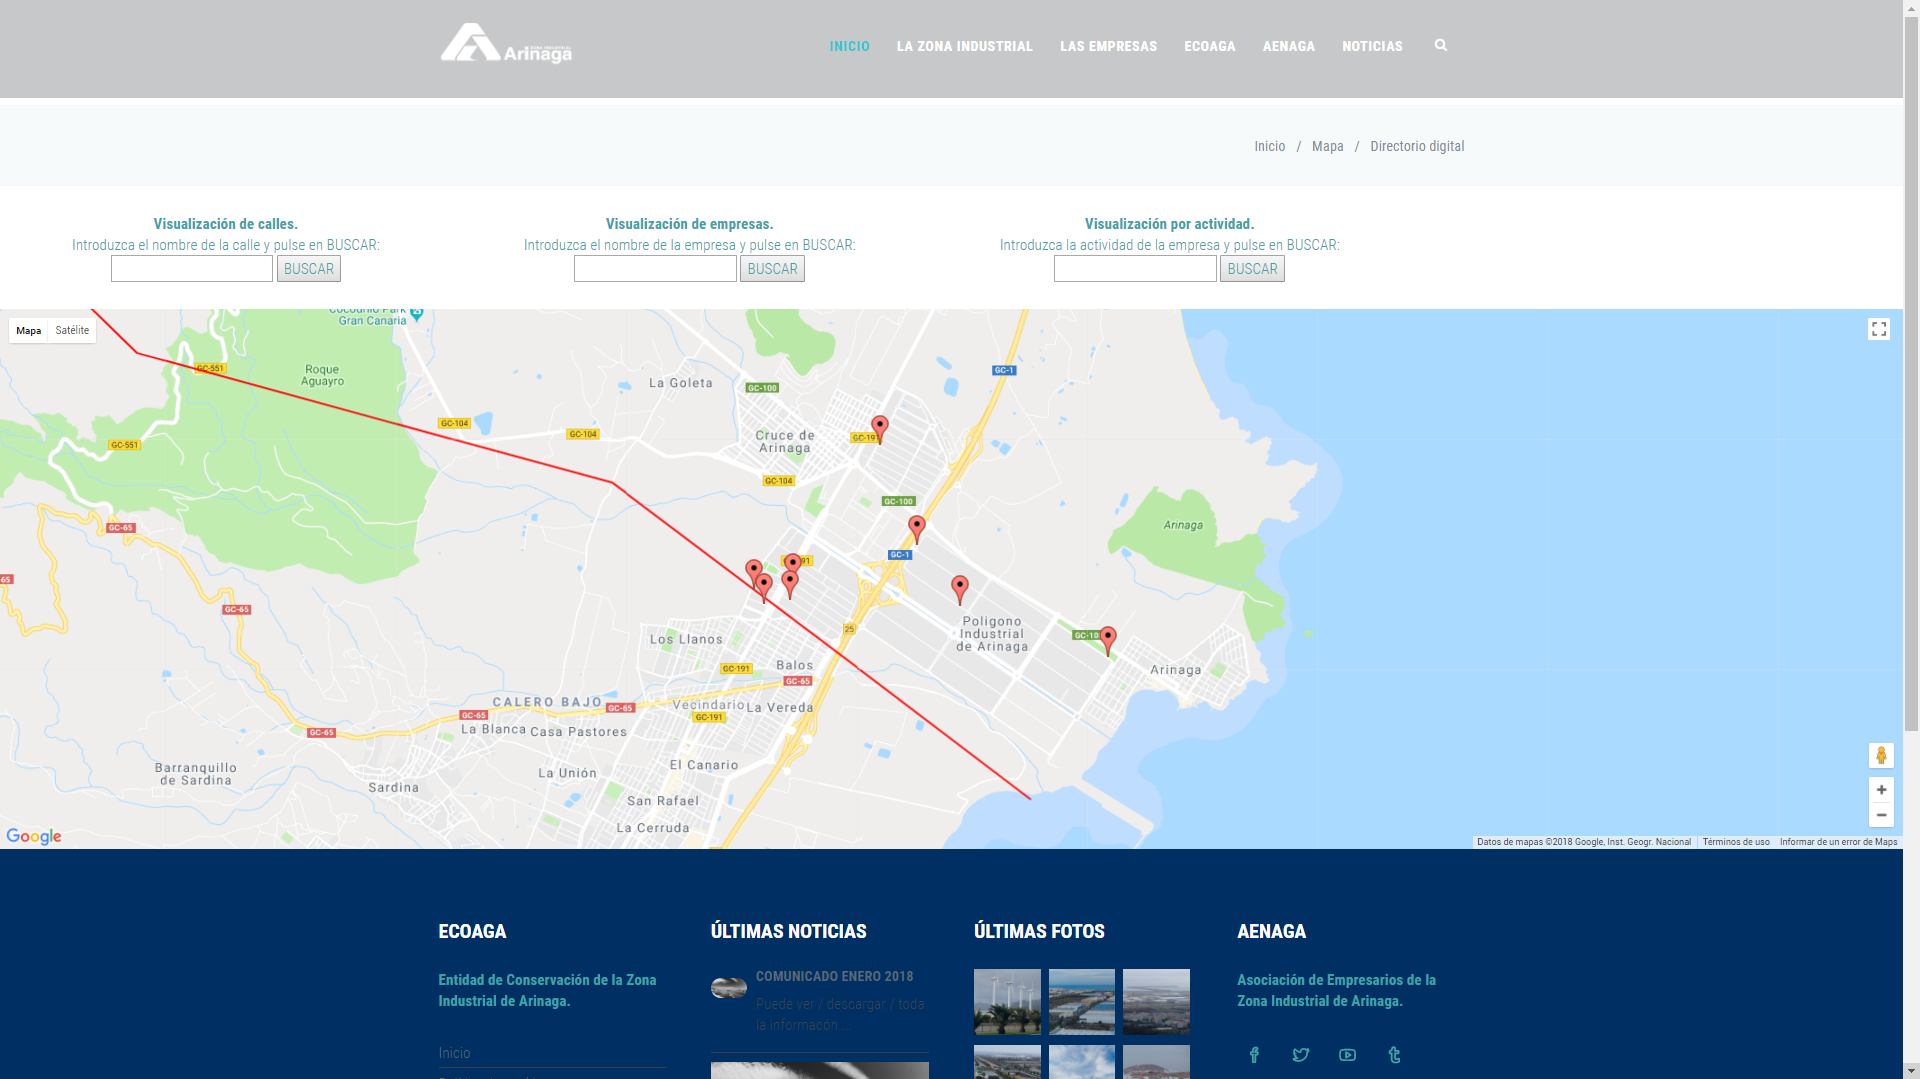1920x1079 pixels.
Task: Click the search magnifier icon in navbar
Action: [1440, 45]
